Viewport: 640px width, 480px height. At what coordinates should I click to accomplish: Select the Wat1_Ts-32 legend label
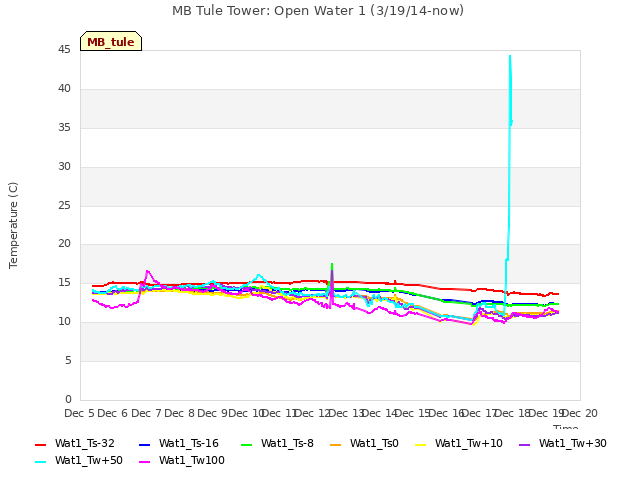click(x=85, y=444)
